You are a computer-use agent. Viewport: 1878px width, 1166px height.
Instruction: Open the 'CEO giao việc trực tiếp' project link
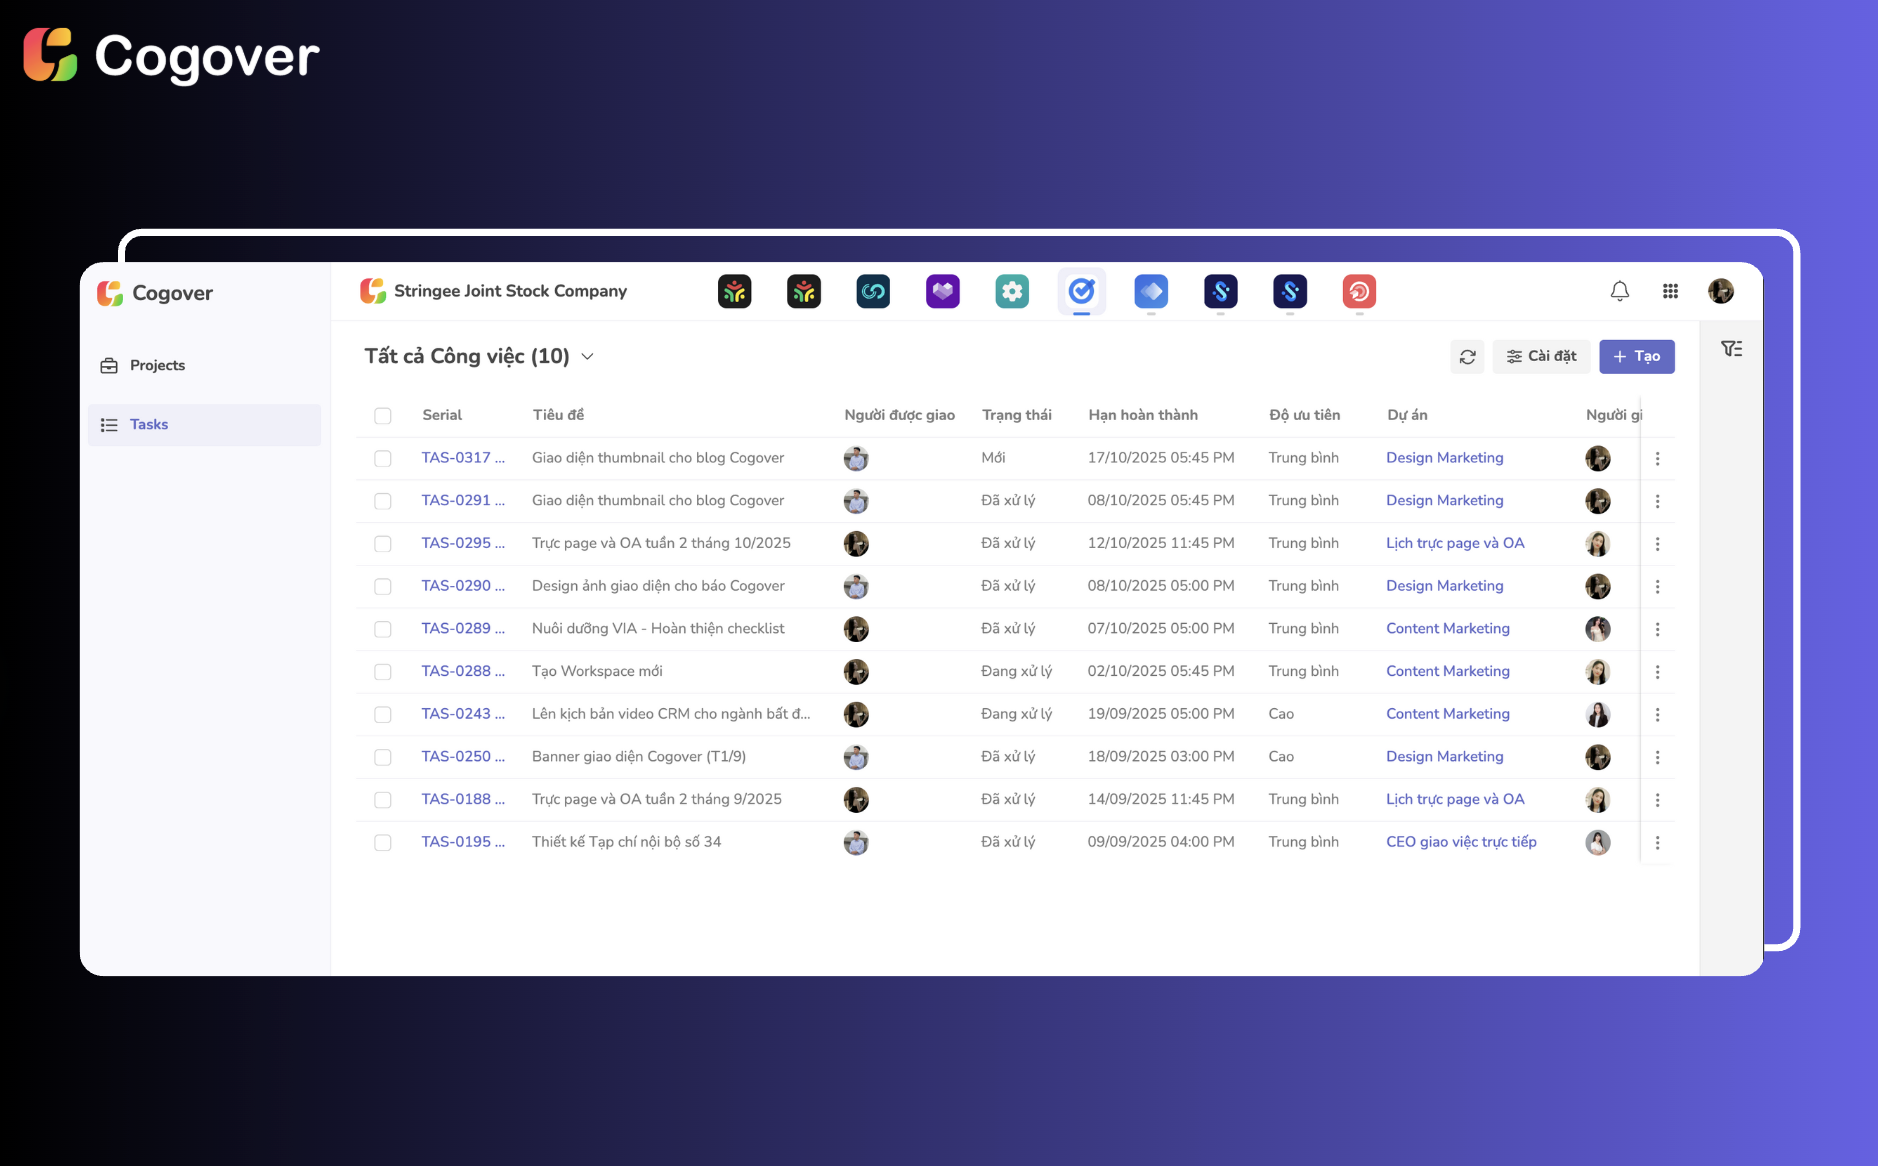[1461, 842]
